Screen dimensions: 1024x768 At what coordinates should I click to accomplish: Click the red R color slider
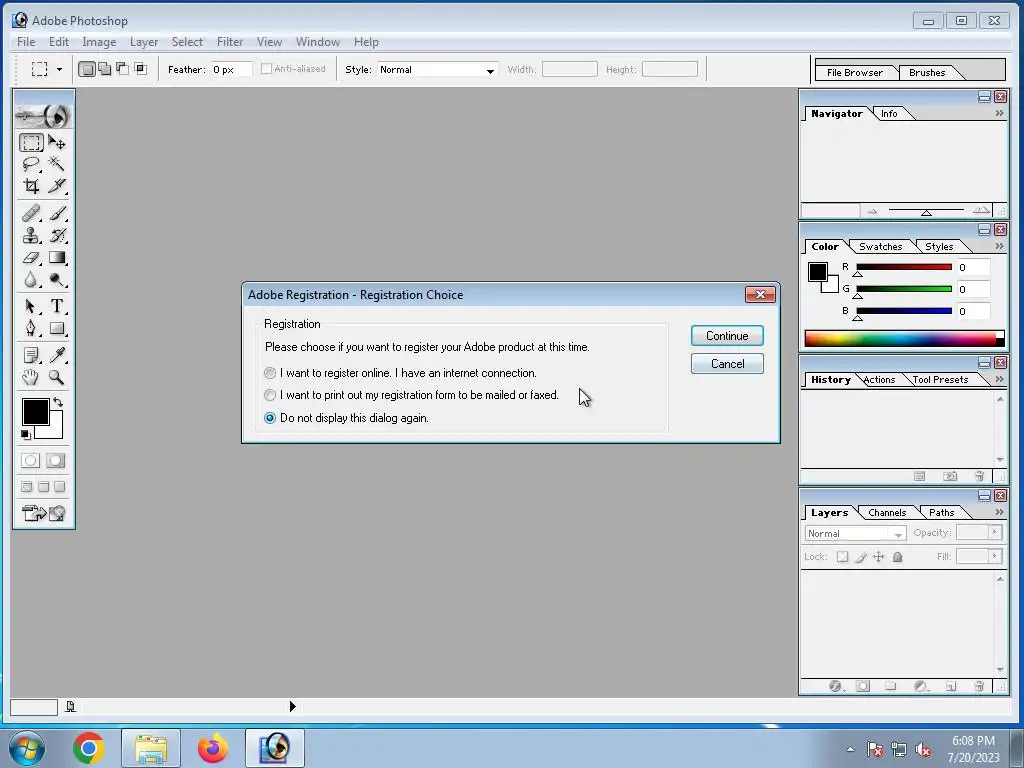pos(904,267)
